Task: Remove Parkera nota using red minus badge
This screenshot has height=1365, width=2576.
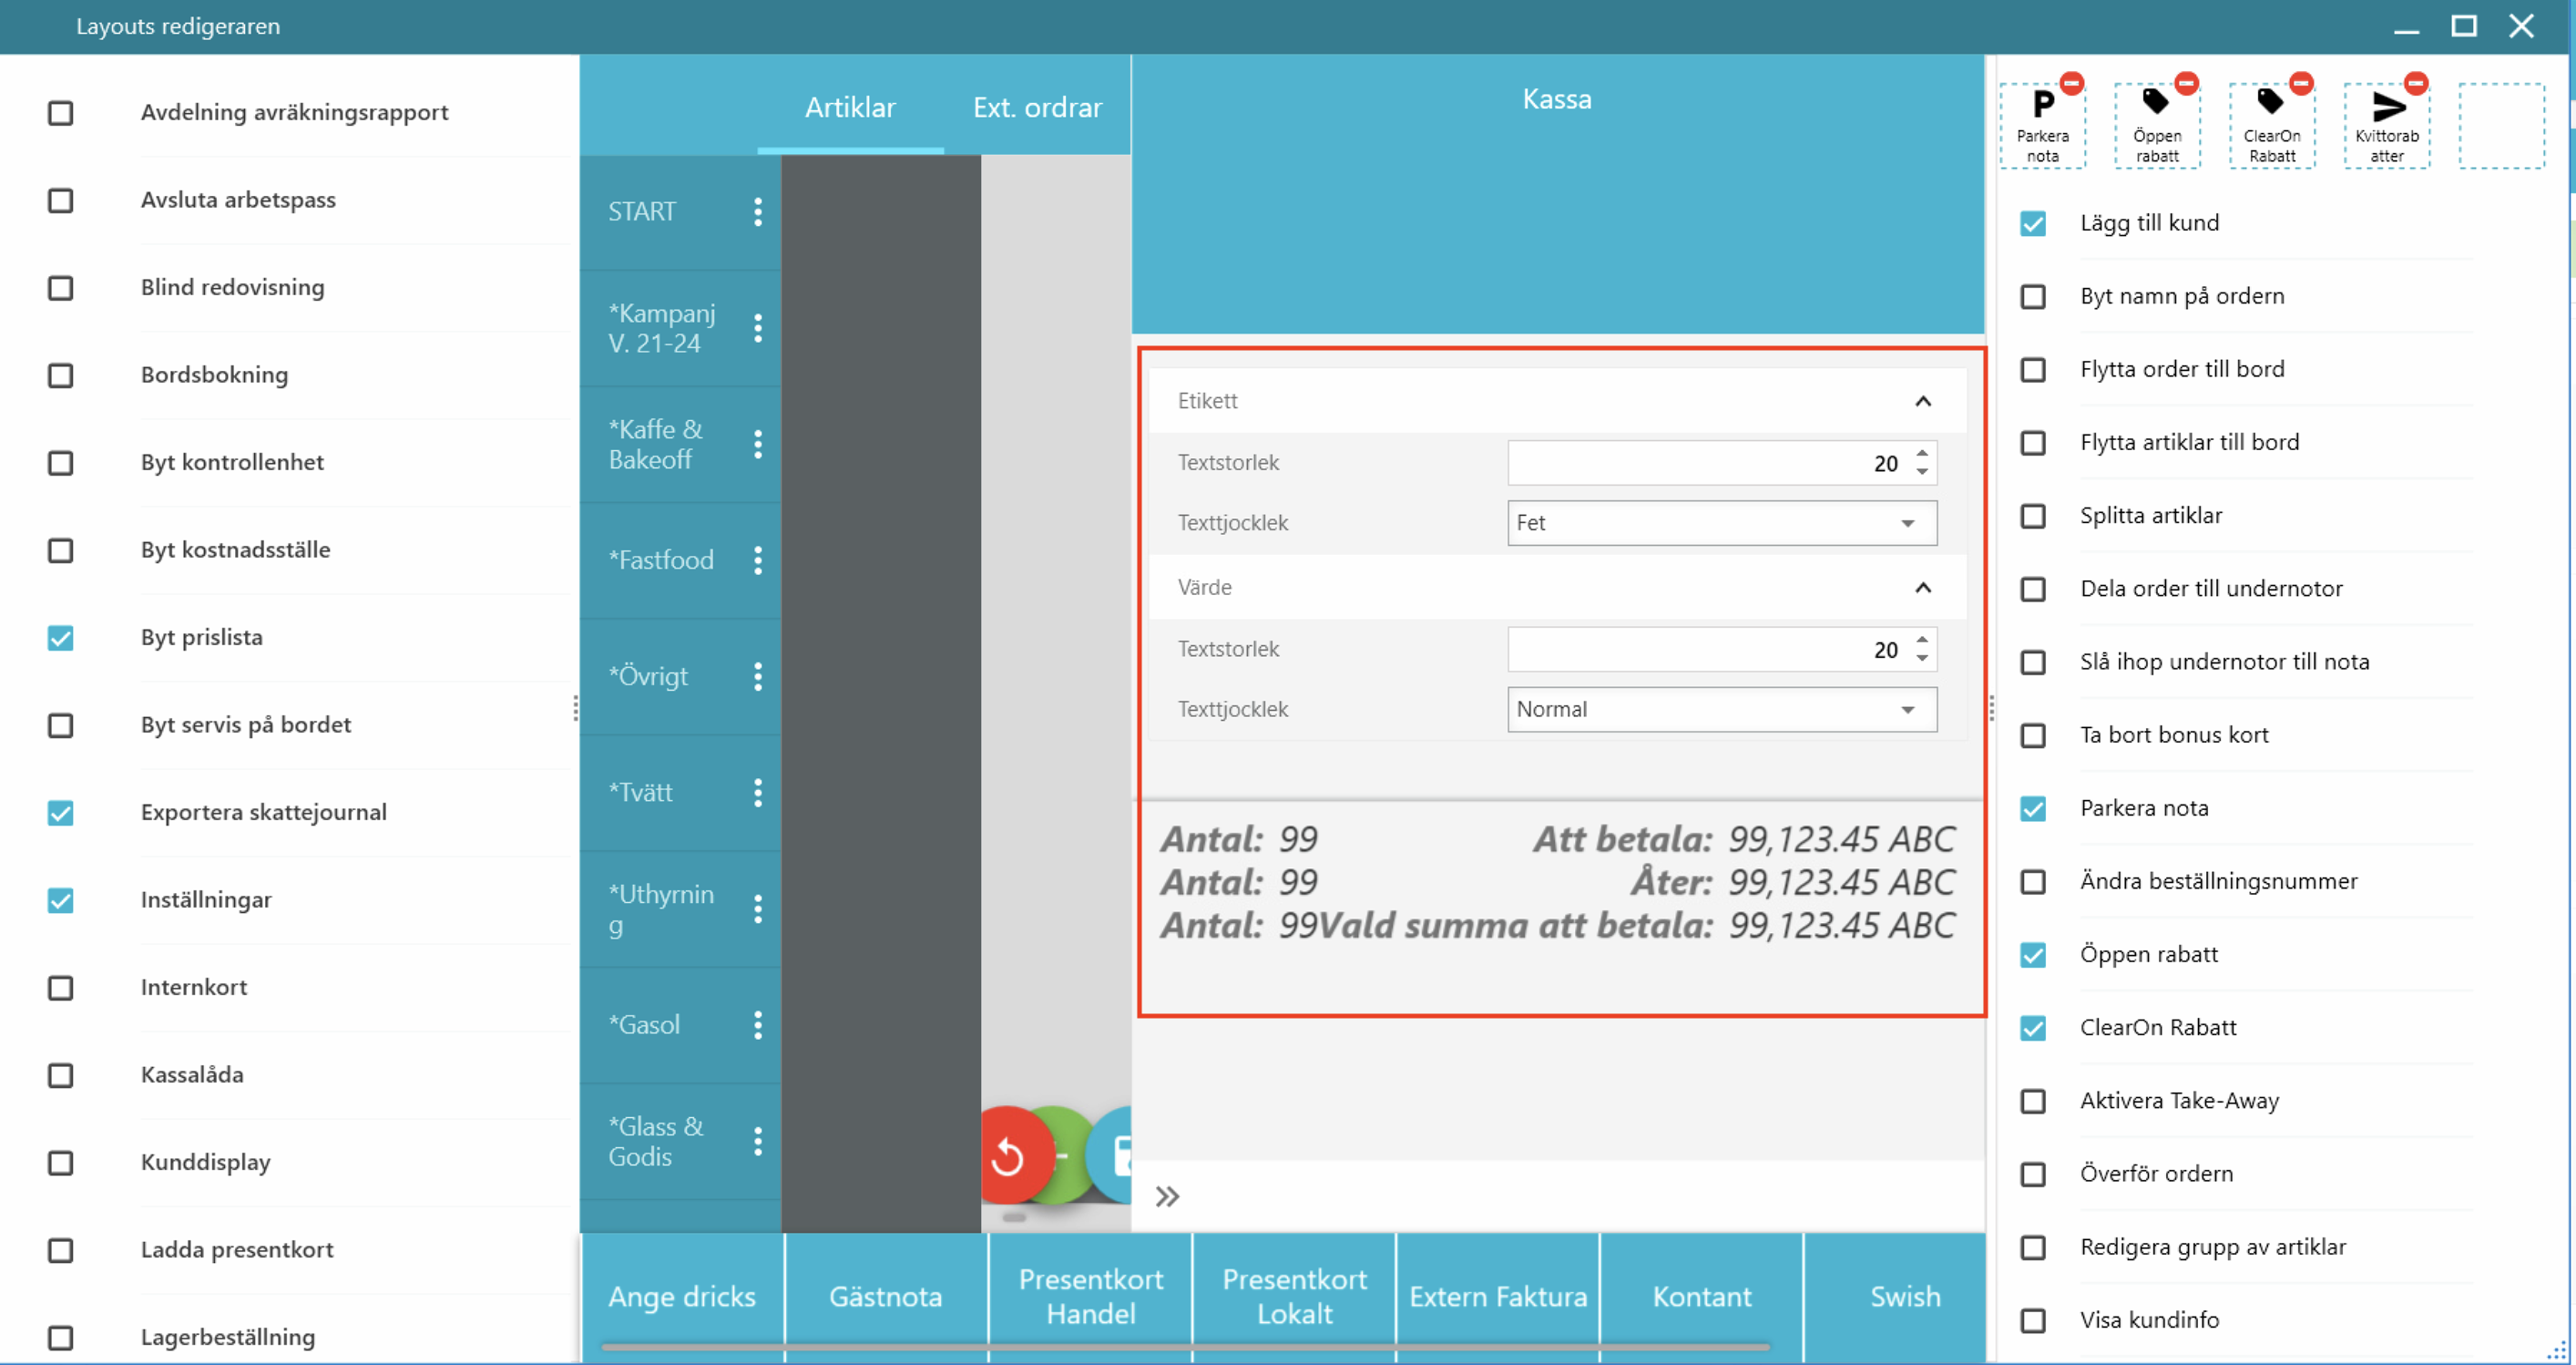Action: click(x=2072, y=82)
